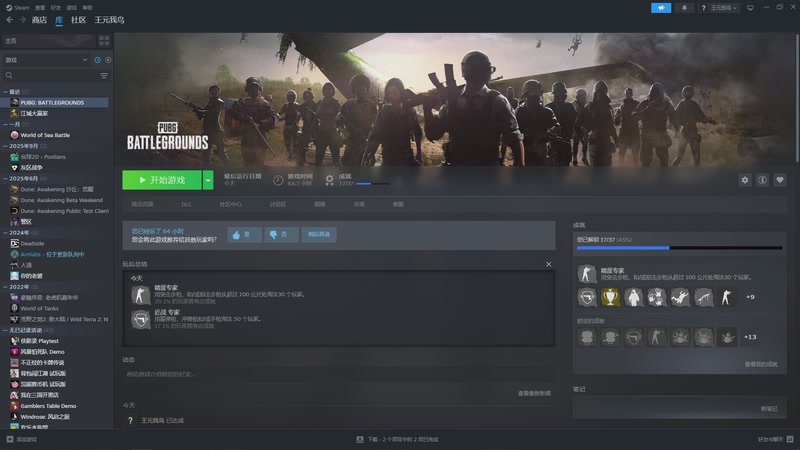This screenshot has width=800, height=450.
Task: Click the thumbs-up recommend button
Action: point(244,235)
